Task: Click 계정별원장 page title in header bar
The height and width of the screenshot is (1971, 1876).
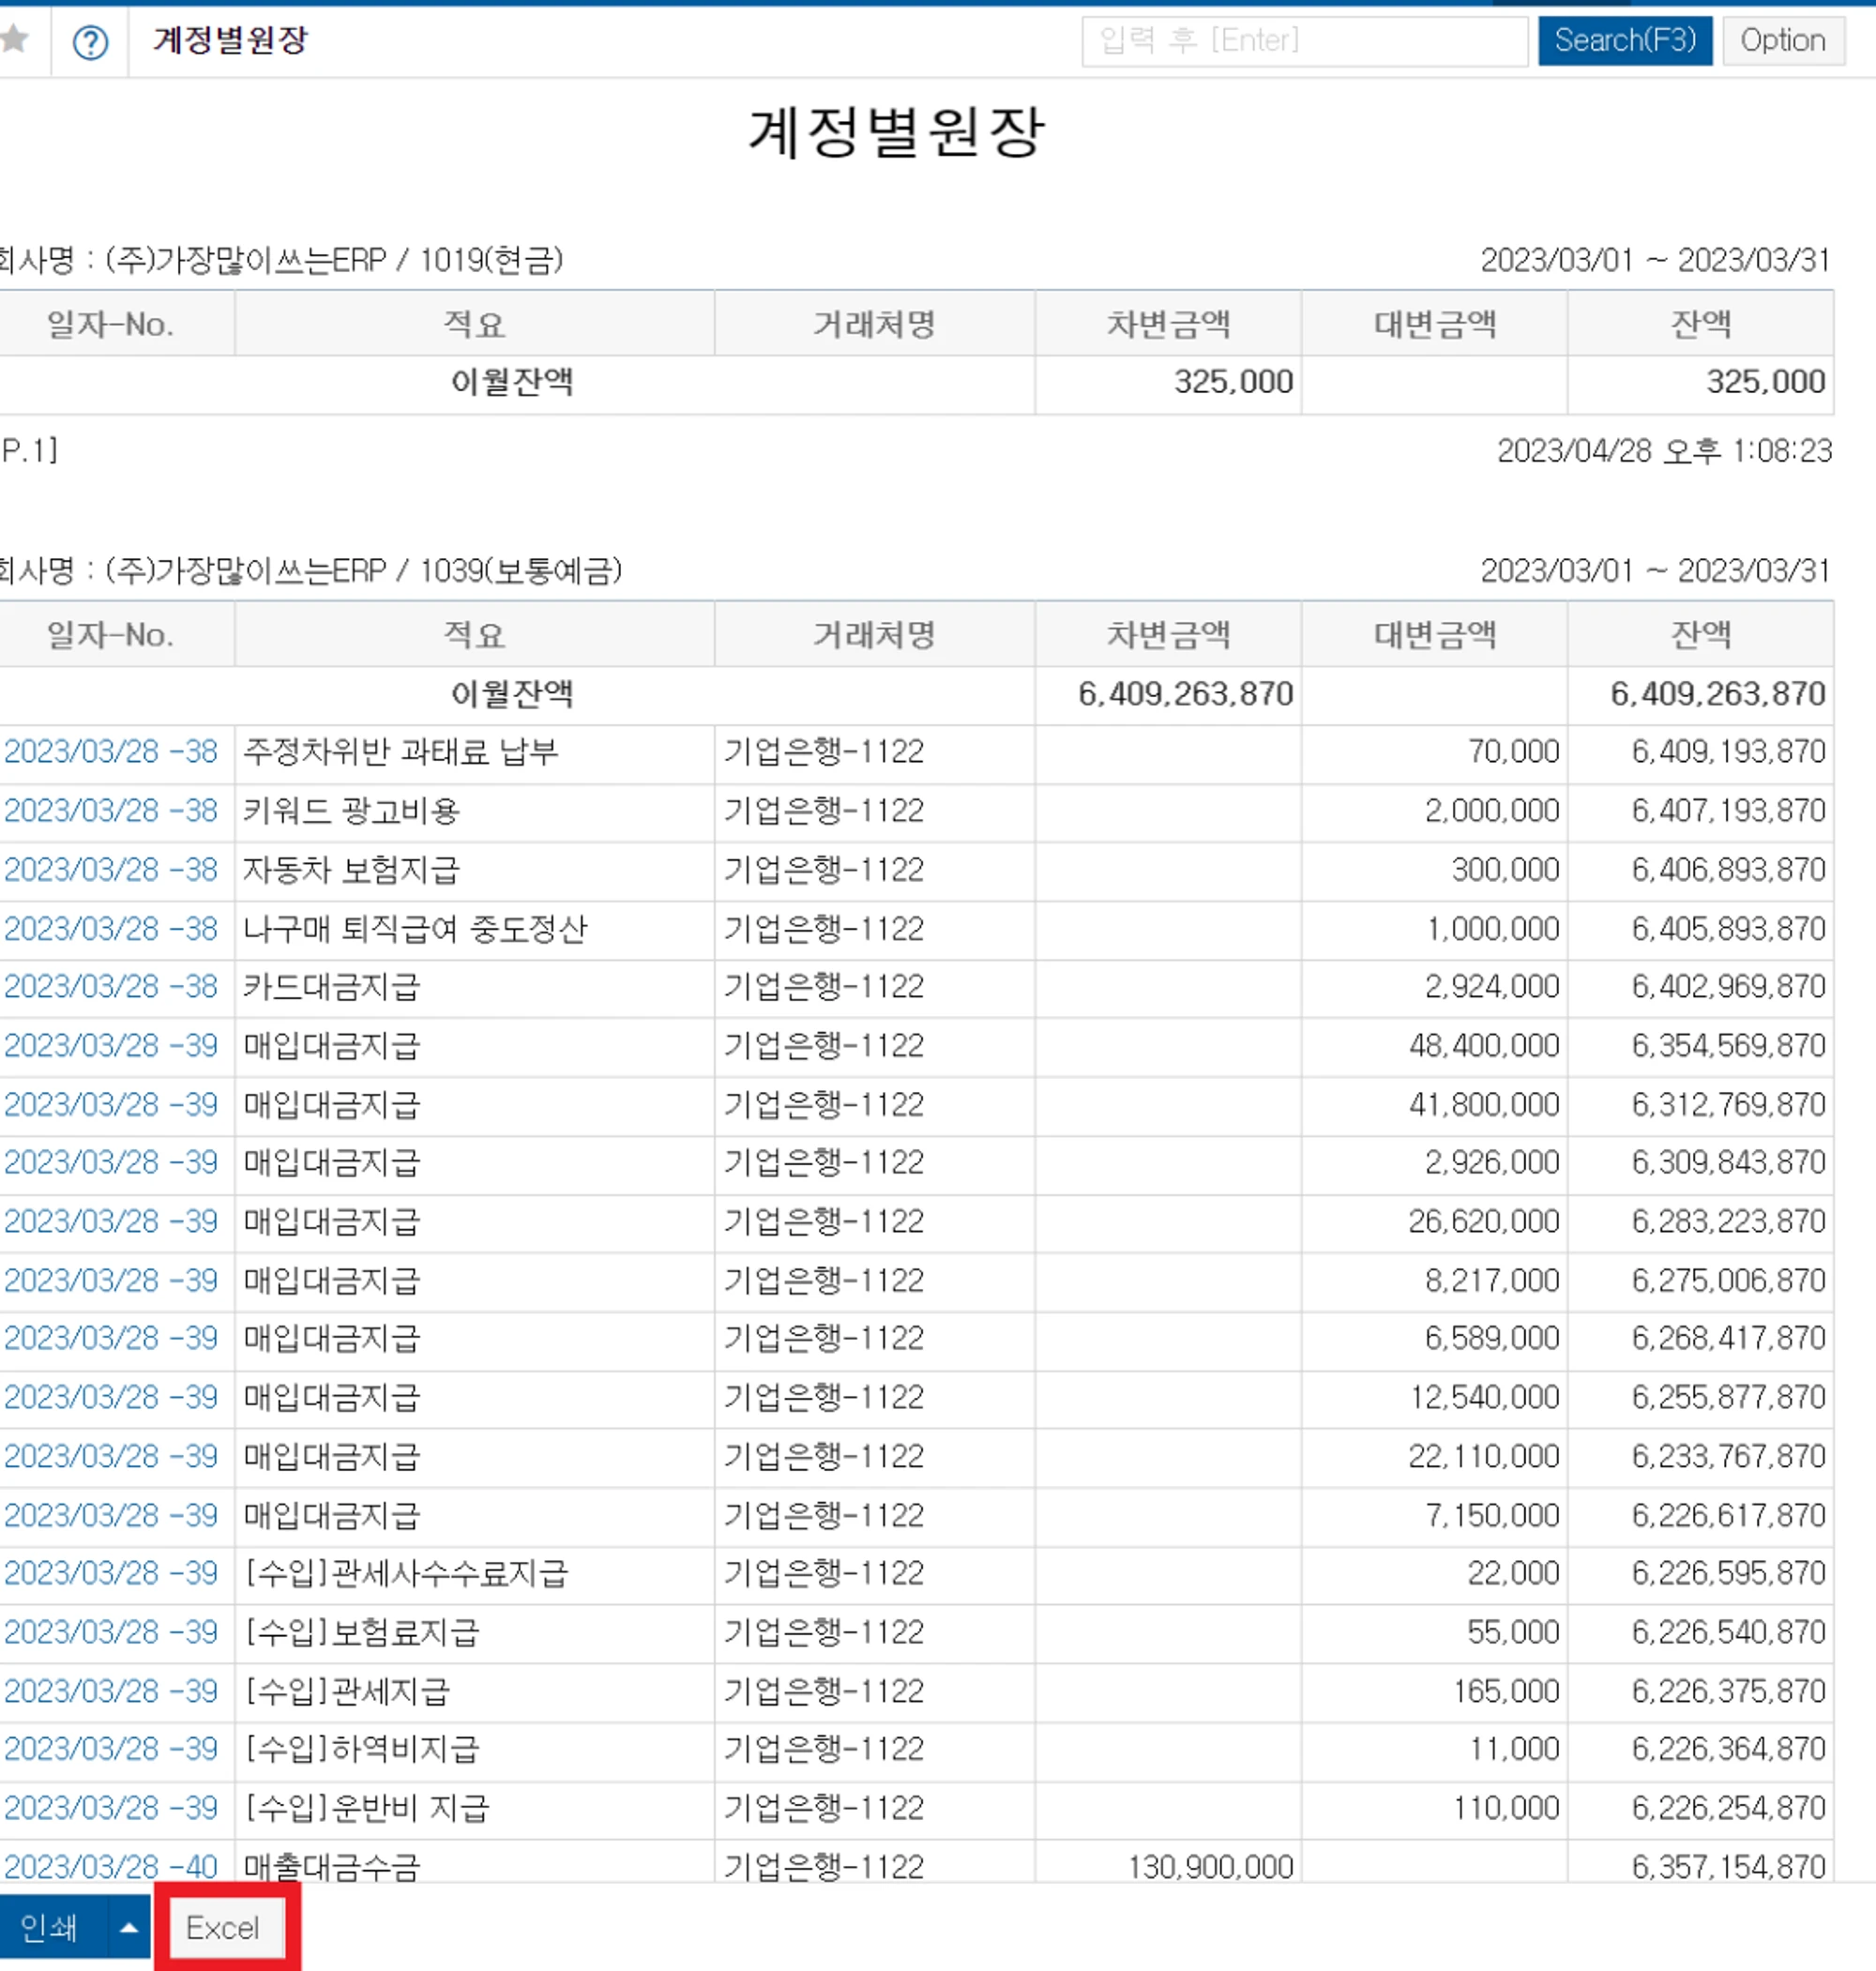Action: (x=231, y=41)
